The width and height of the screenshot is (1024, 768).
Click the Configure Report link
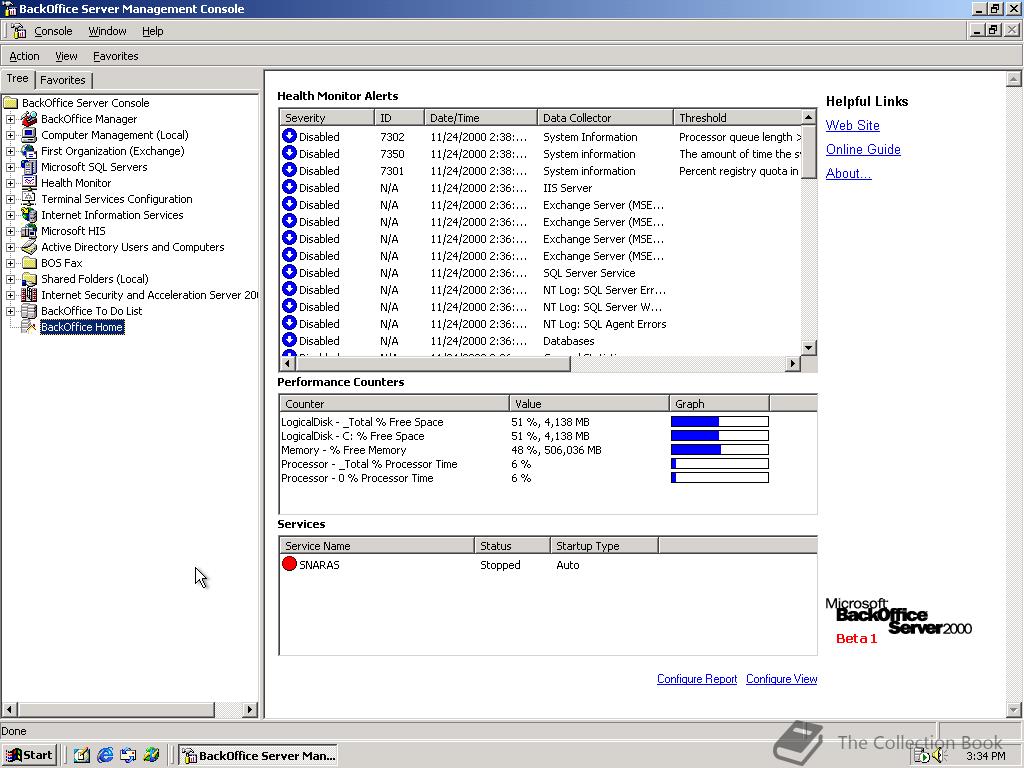click(697, 679)
